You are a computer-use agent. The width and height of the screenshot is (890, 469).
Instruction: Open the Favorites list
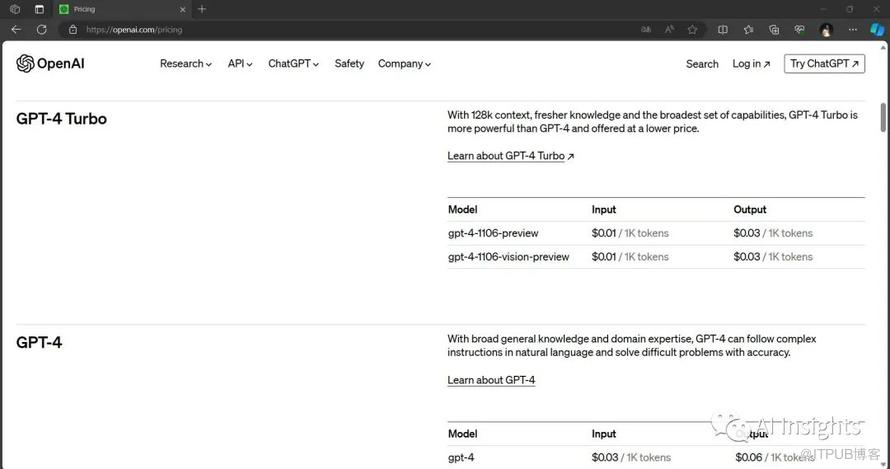coord(748,30)
